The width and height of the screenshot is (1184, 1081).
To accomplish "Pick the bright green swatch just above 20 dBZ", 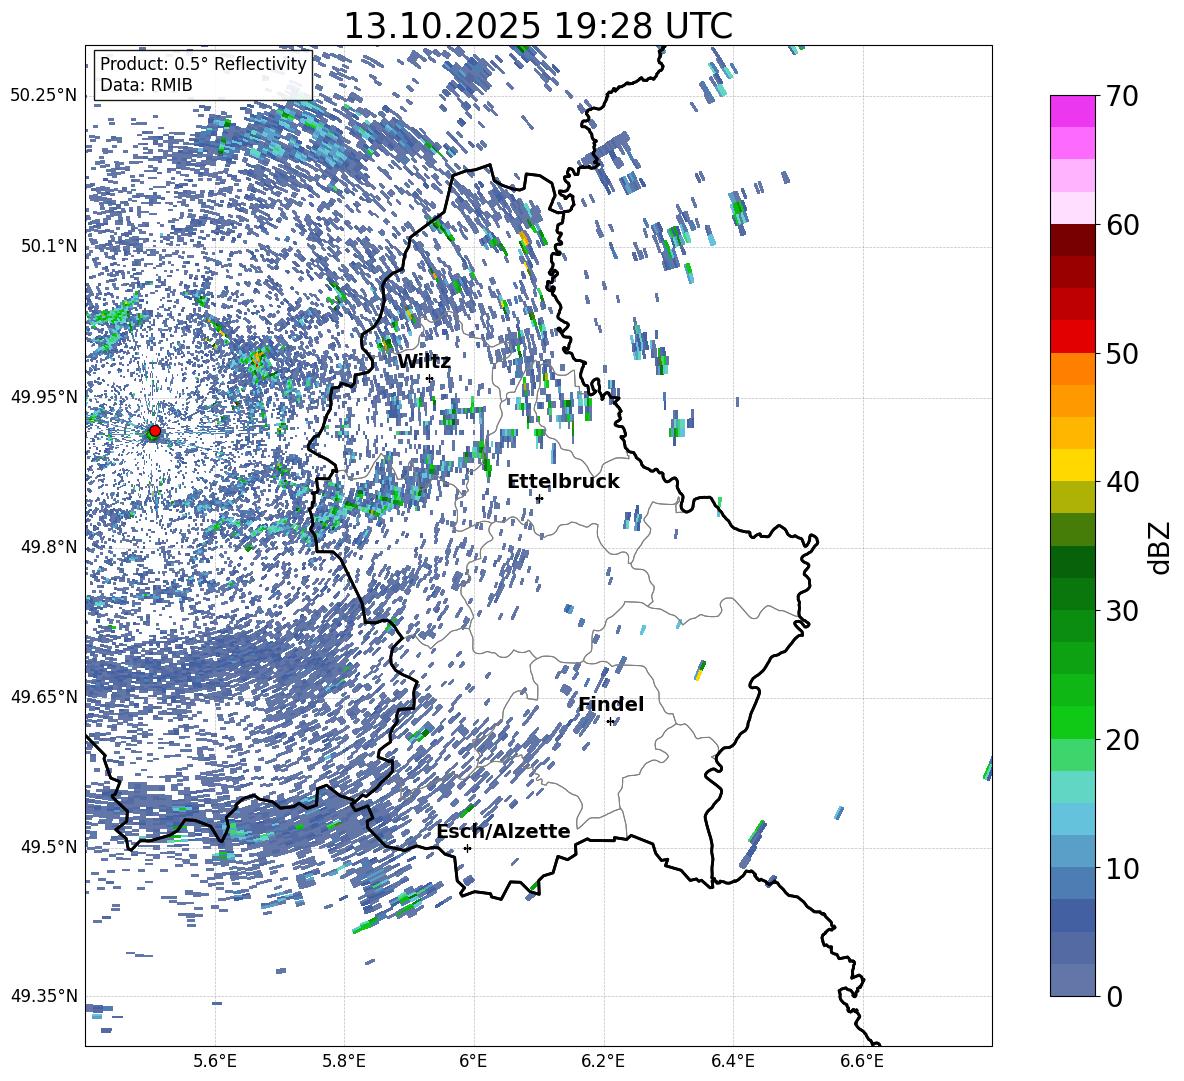I will [1072, 722].
